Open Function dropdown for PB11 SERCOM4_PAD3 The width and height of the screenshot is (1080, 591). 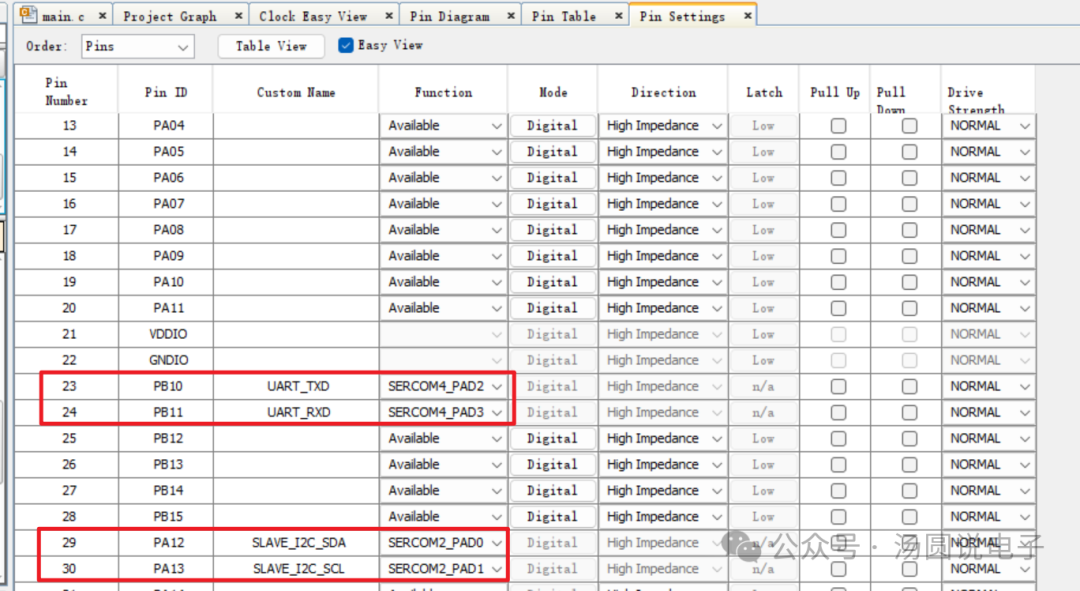443,413
